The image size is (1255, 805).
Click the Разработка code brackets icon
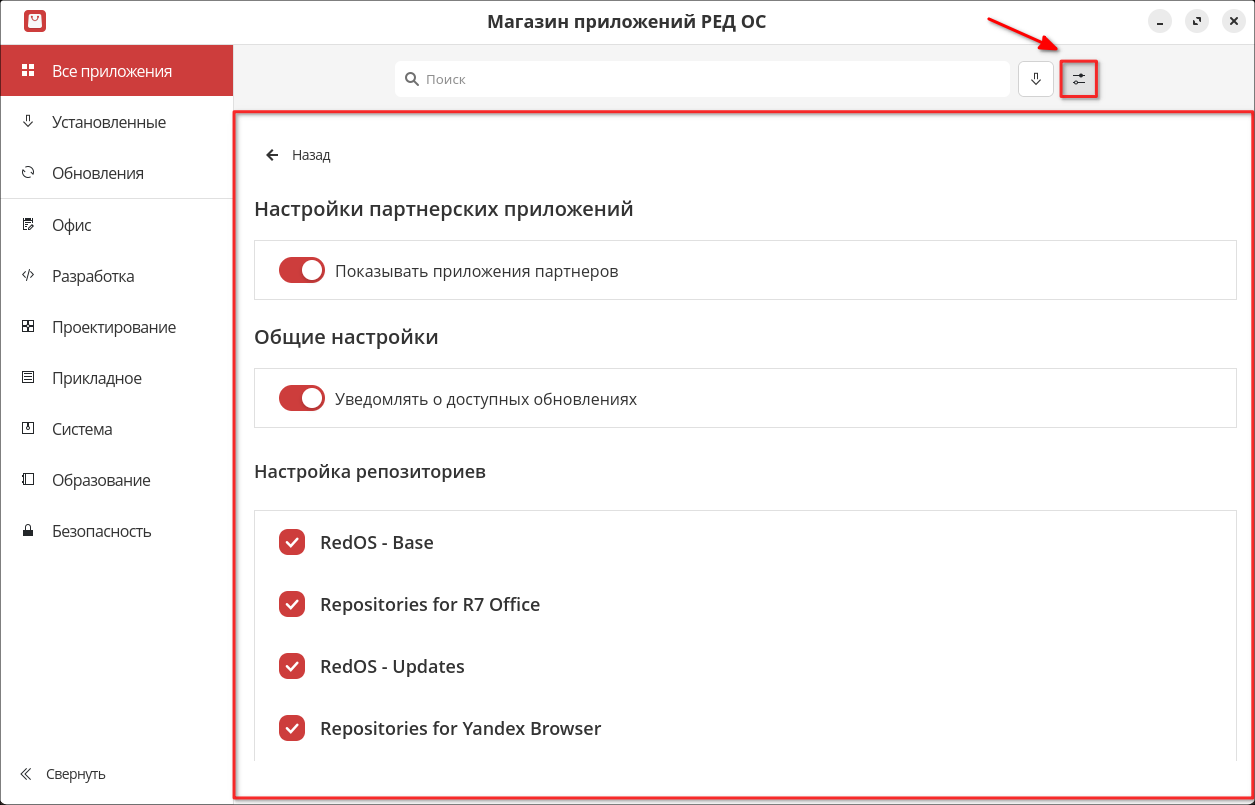tap(29, 276)
